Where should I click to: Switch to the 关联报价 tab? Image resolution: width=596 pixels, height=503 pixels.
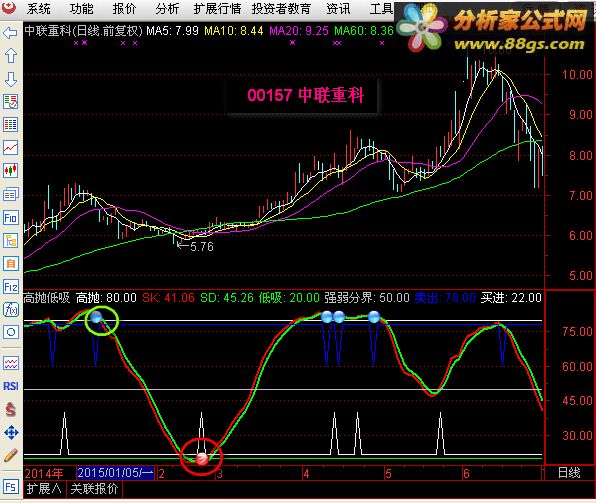94,489
